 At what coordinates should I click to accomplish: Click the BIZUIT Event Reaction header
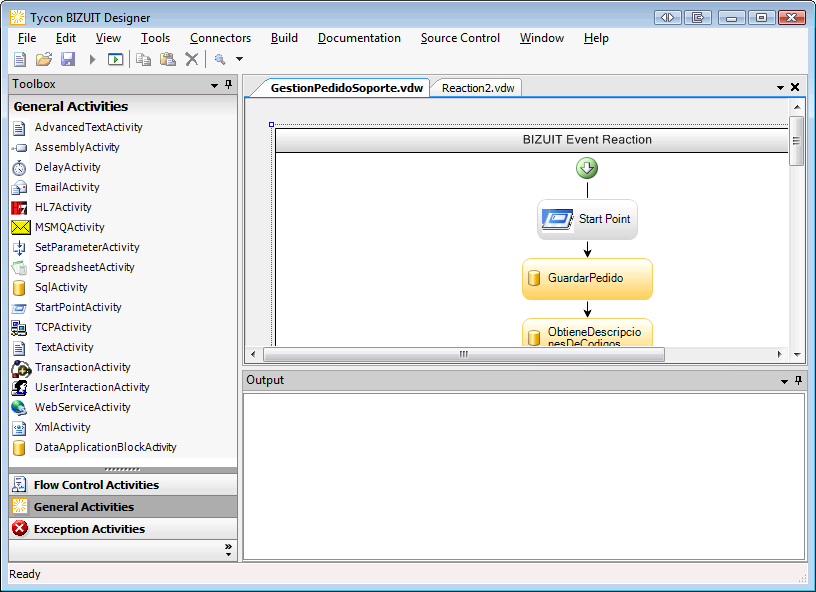pyautogui.click(x=532, y=140)
